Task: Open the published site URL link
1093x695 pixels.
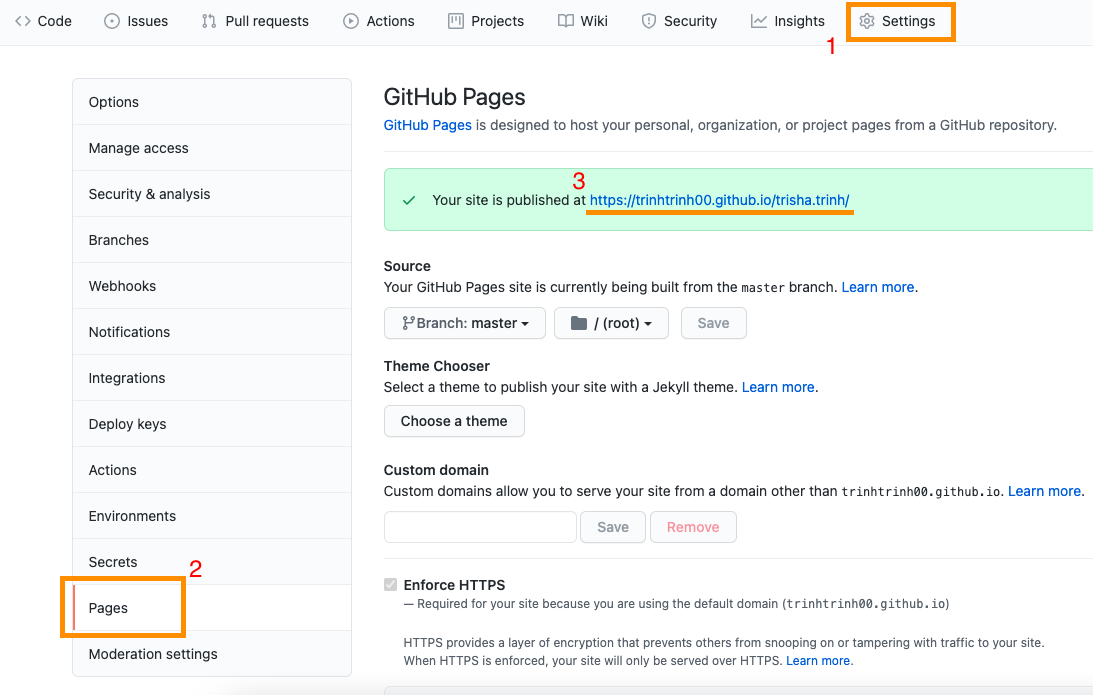Action: pyautogui.click(x=719, y=200)
